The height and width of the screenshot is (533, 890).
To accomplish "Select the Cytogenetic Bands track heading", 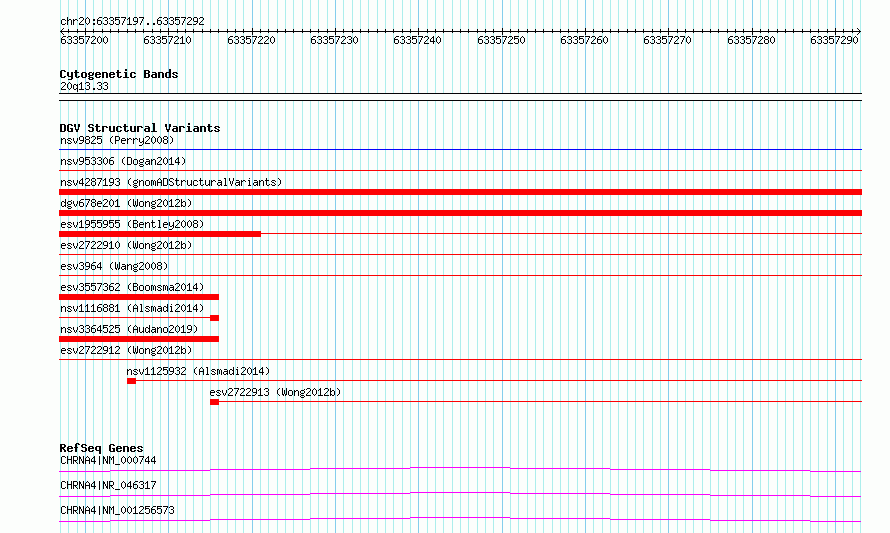I will tap(119, 74).
